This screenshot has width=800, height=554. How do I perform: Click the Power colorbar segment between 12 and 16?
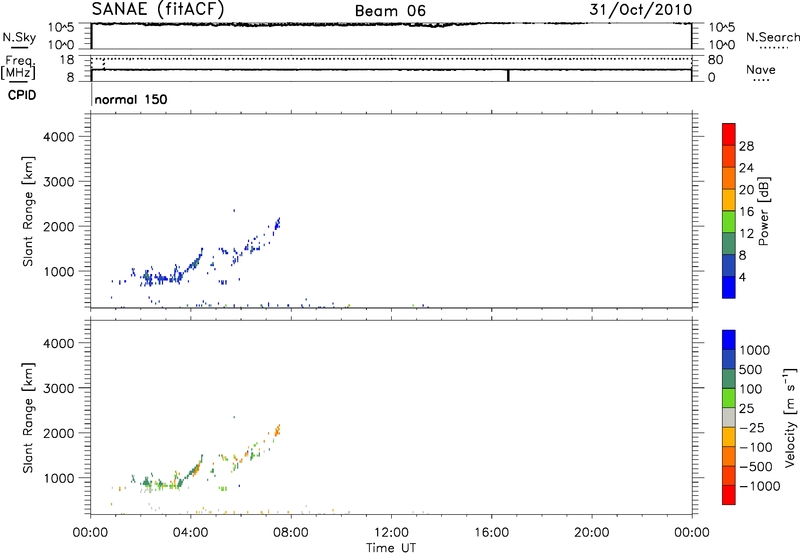point(729,221)
